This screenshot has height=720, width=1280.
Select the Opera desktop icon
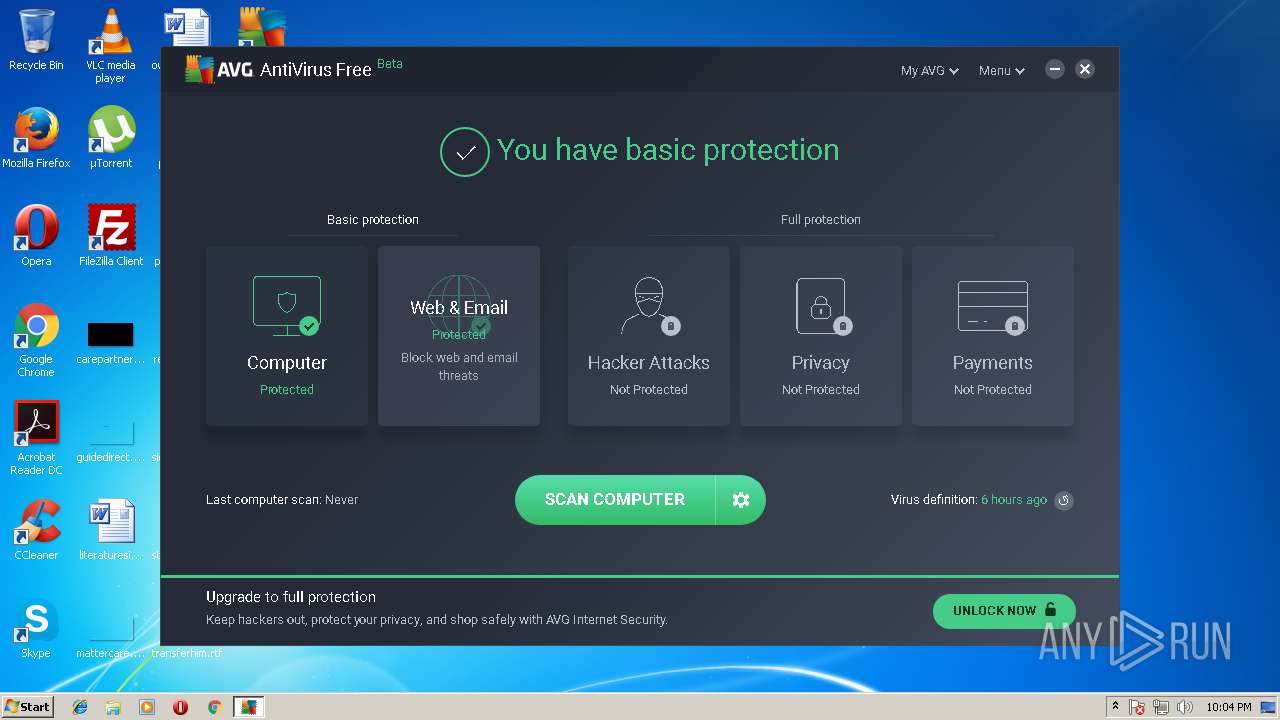point(36,236)
